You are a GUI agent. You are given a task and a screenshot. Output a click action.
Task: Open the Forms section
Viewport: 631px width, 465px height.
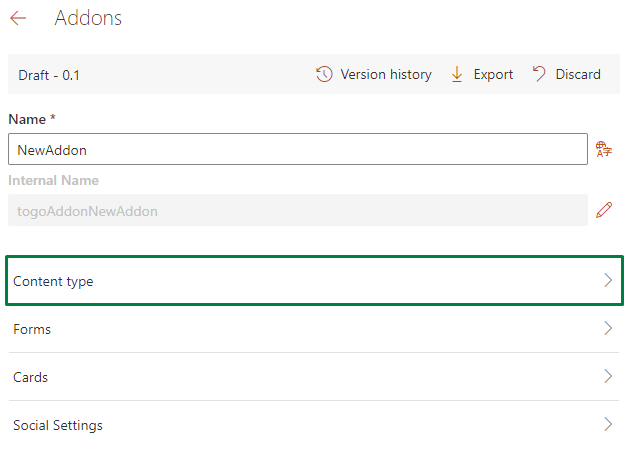314,329
